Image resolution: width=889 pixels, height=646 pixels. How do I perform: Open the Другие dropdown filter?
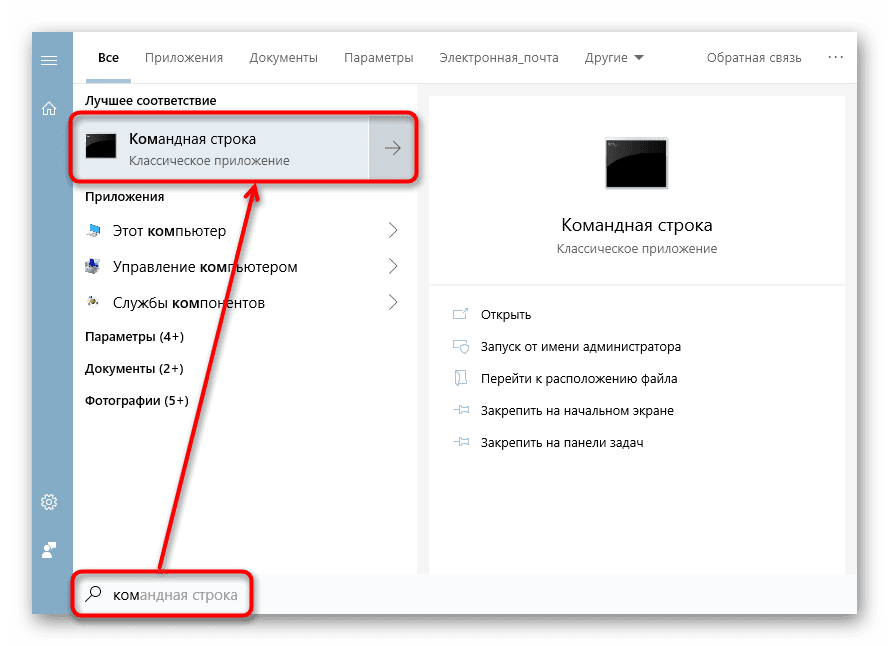(x=614, y=58)
